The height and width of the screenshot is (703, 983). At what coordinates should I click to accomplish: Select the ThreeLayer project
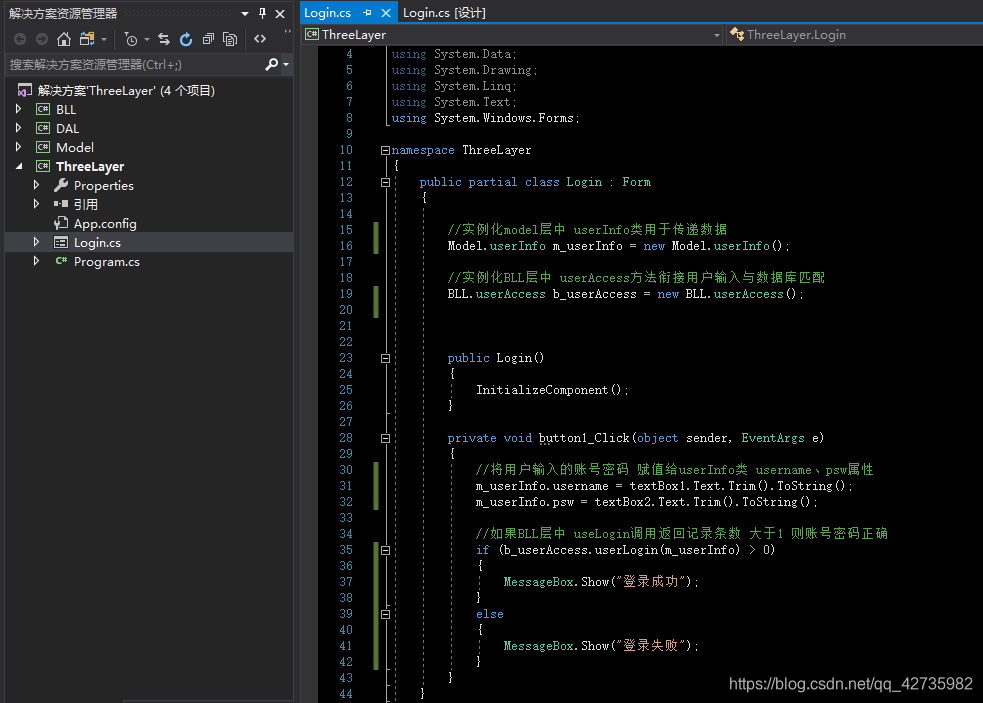coord(90,167)
